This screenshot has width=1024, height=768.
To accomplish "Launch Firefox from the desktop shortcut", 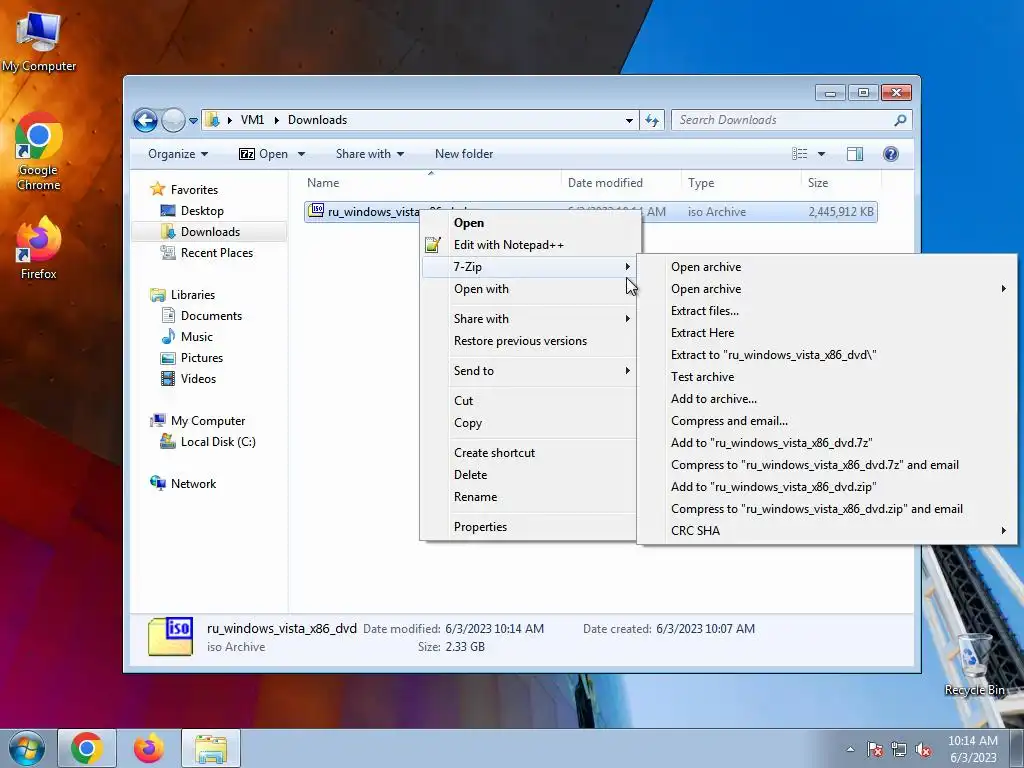I will pyautogui.click(x=39, y=248).
